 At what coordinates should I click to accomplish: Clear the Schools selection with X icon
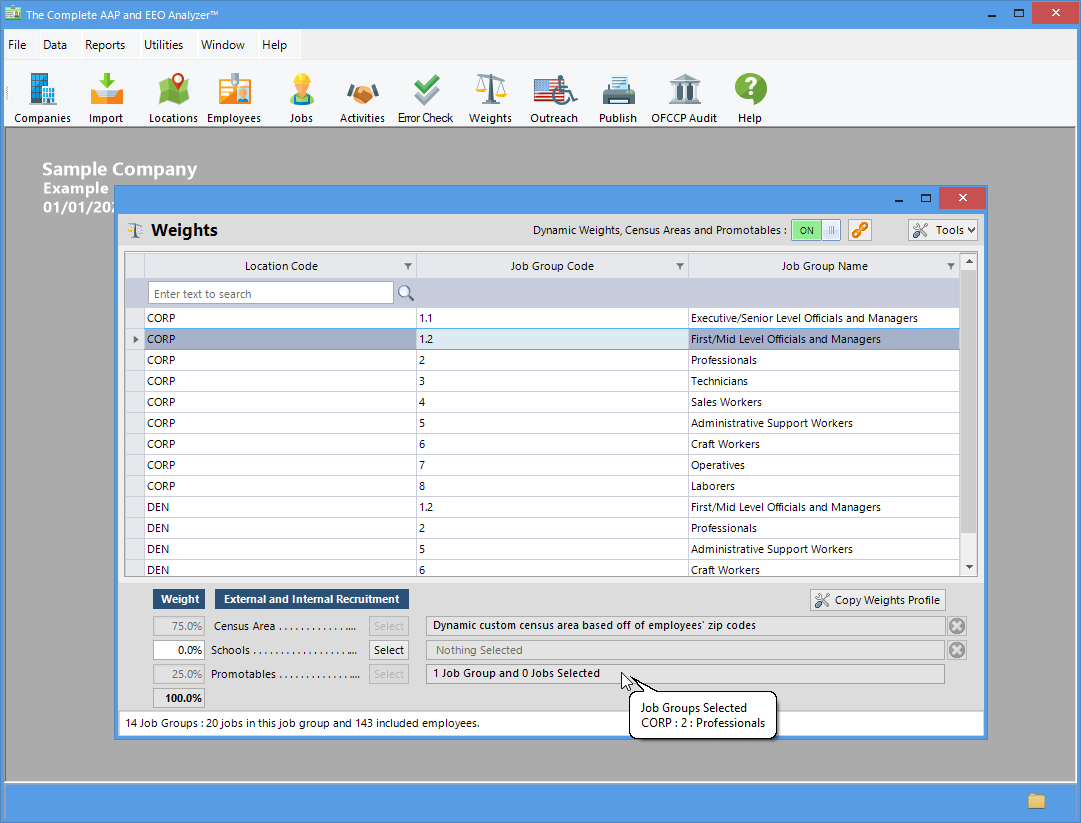click(957, 650)
